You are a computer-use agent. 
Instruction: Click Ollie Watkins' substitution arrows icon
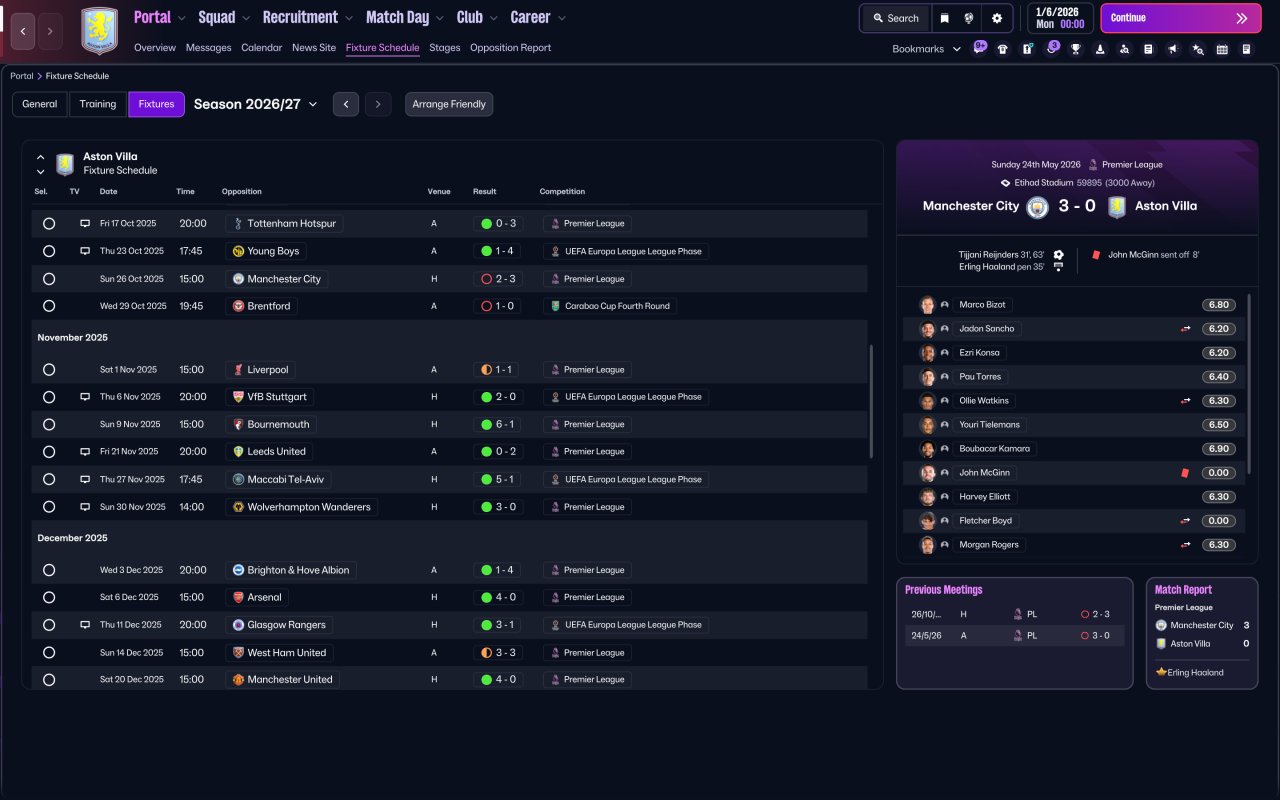coord(1185,401)
